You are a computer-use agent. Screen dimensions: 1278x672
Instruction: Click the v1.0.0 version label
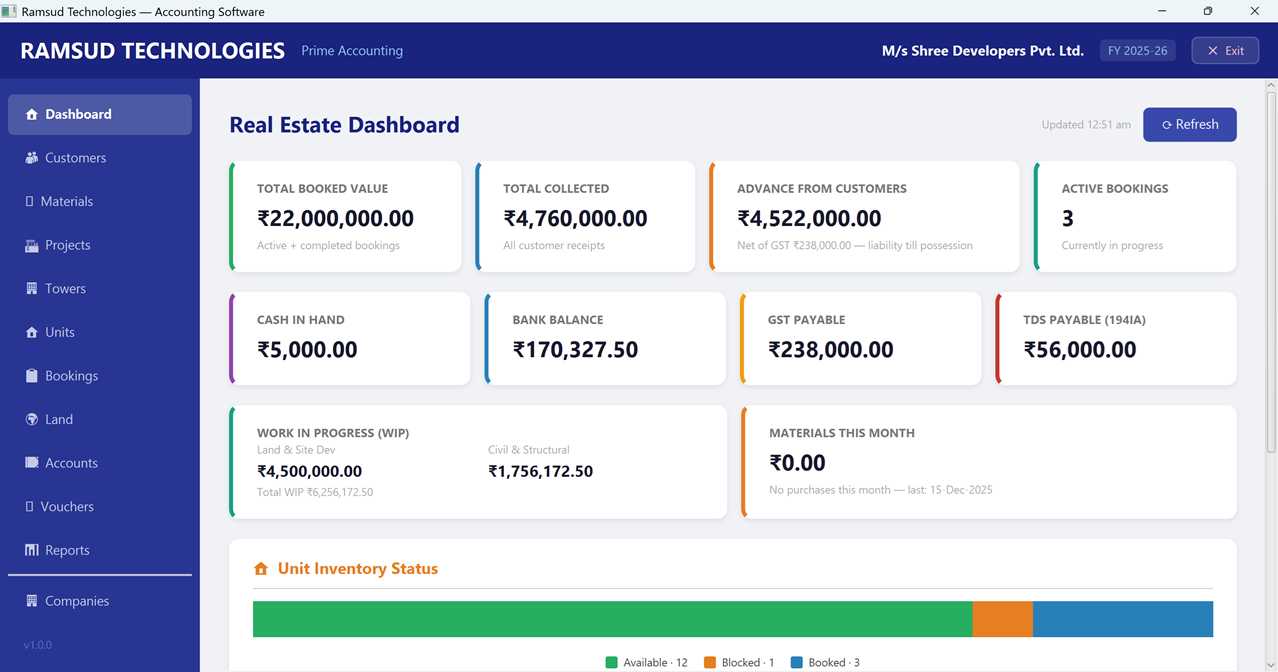click(38, 645)
